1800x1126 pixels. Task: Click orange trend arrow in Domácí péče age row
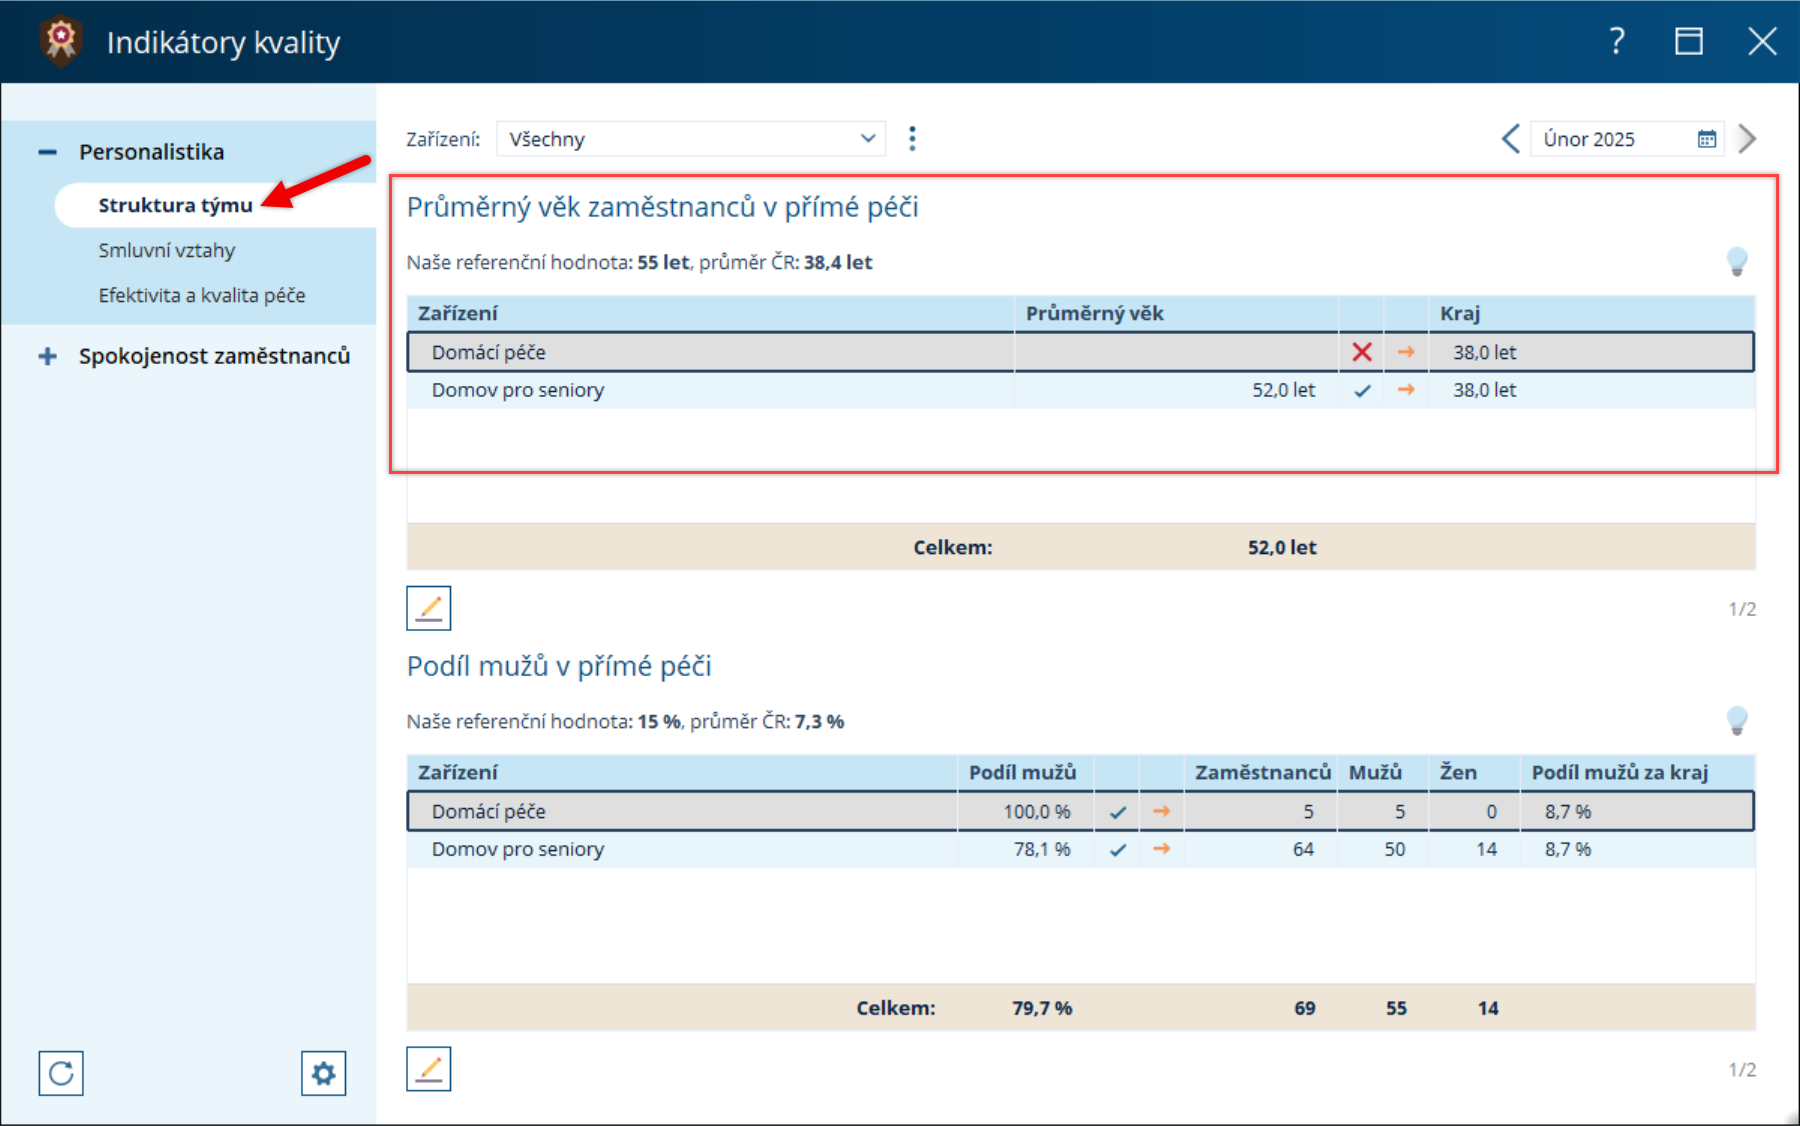1406,352
